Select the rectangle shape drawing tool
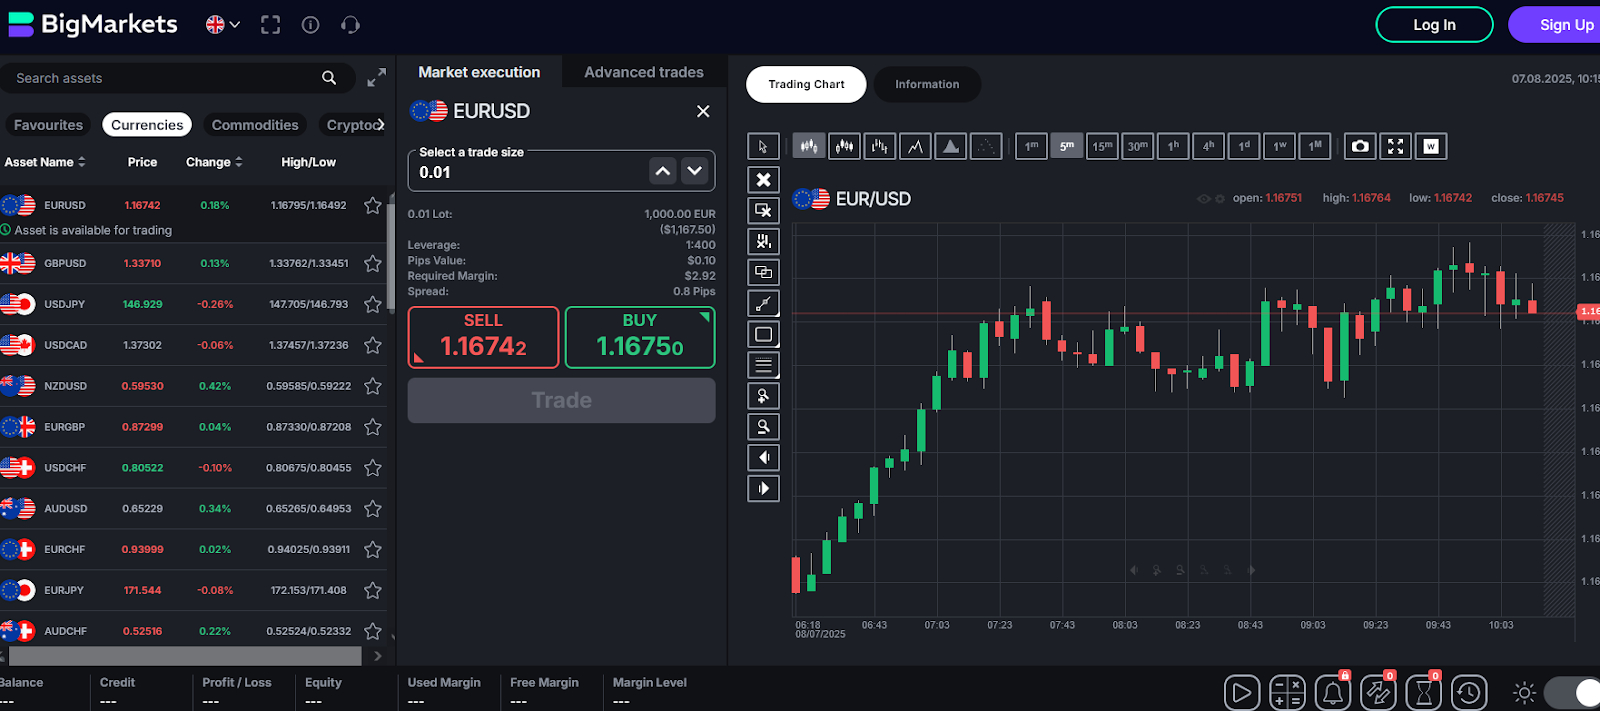The height and width of the screenshot is (711, 1600). (763, 334)
